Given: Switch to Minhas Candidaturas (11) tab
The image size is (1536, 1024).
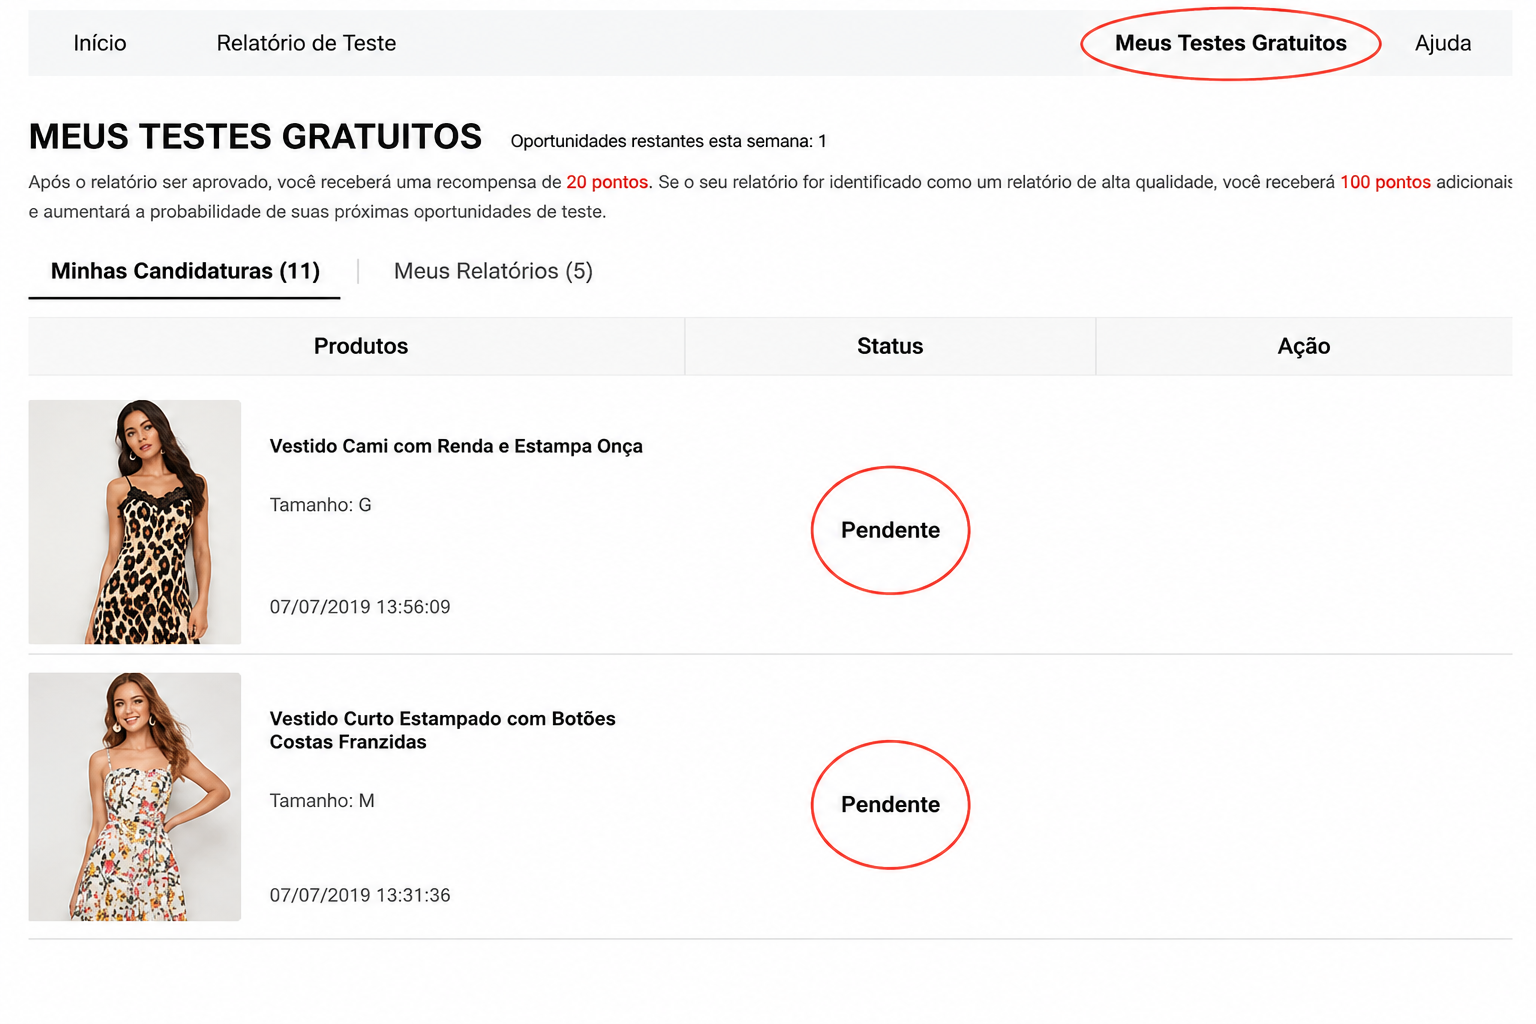Looking at the screenshot, I should coord(185,271).
